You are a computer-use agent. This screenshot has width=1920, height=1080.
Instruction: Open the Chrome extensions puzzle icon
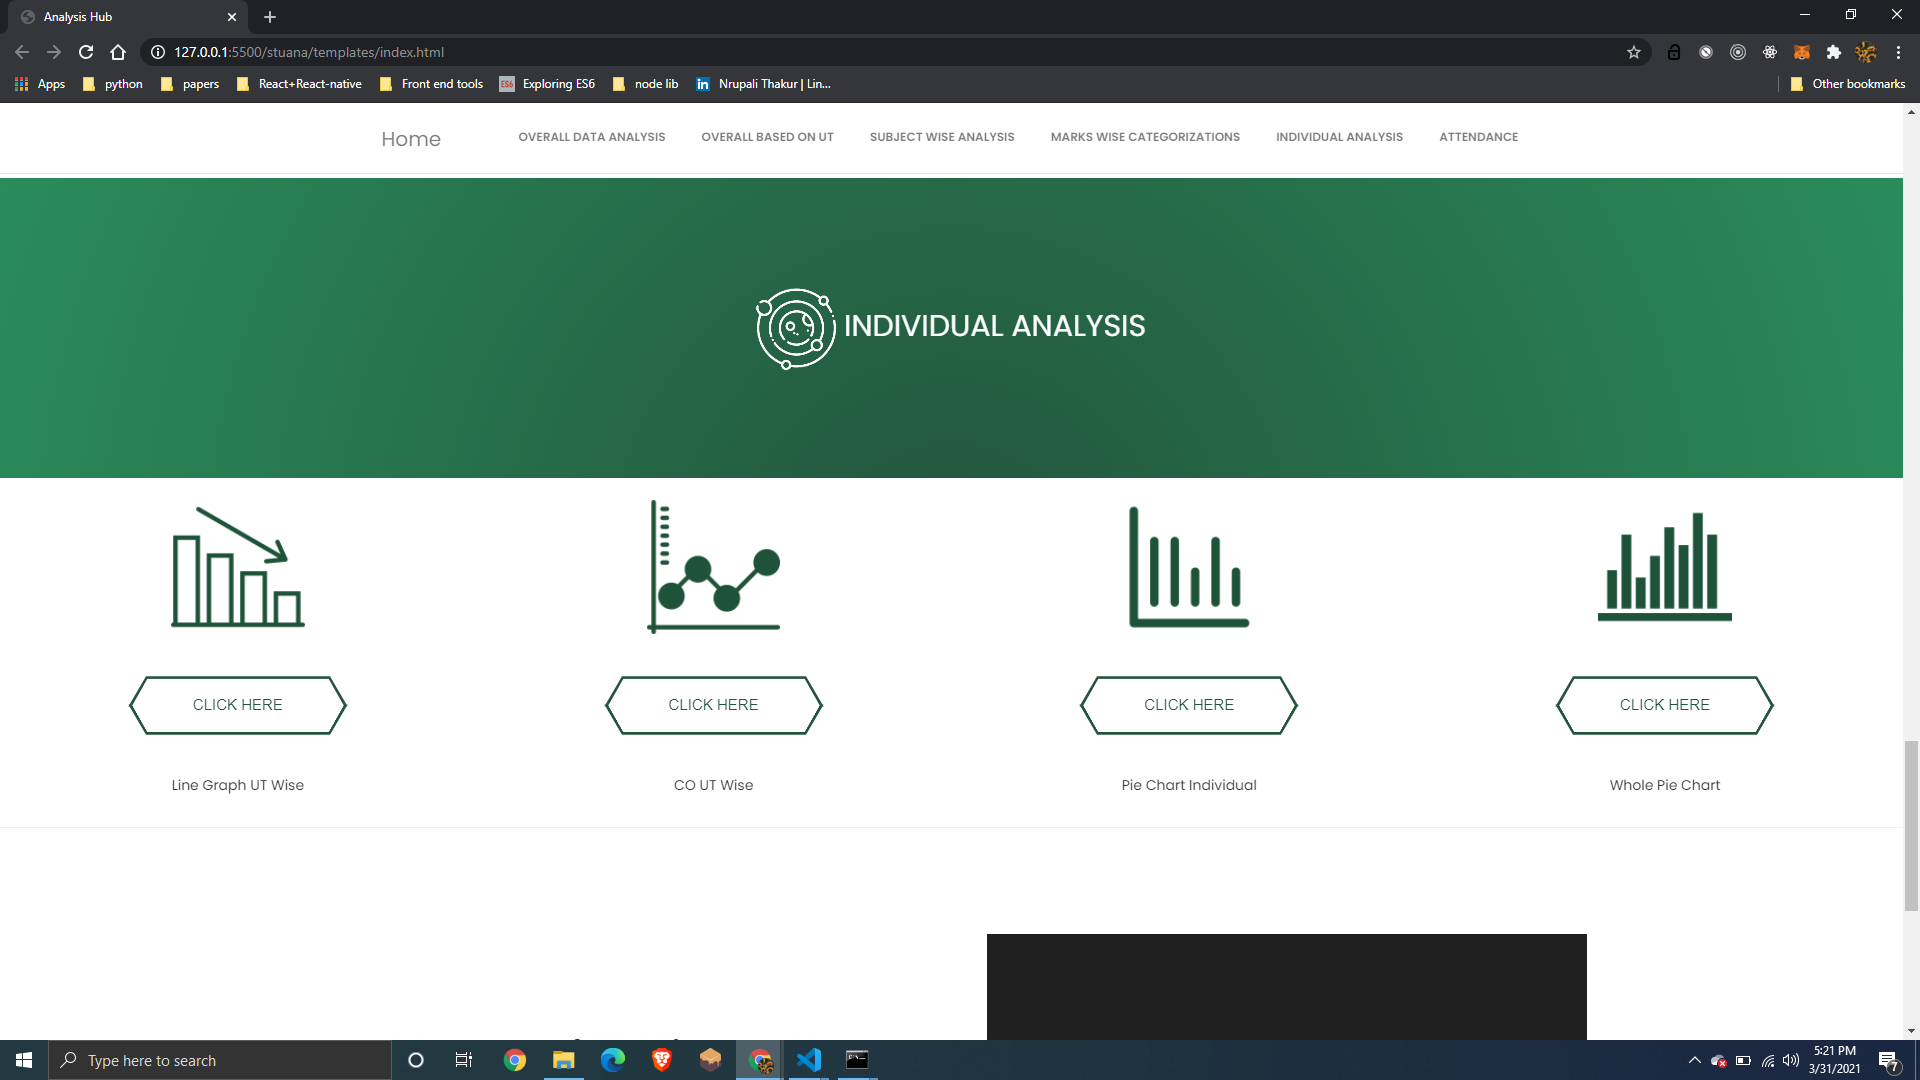[1835, 52]
